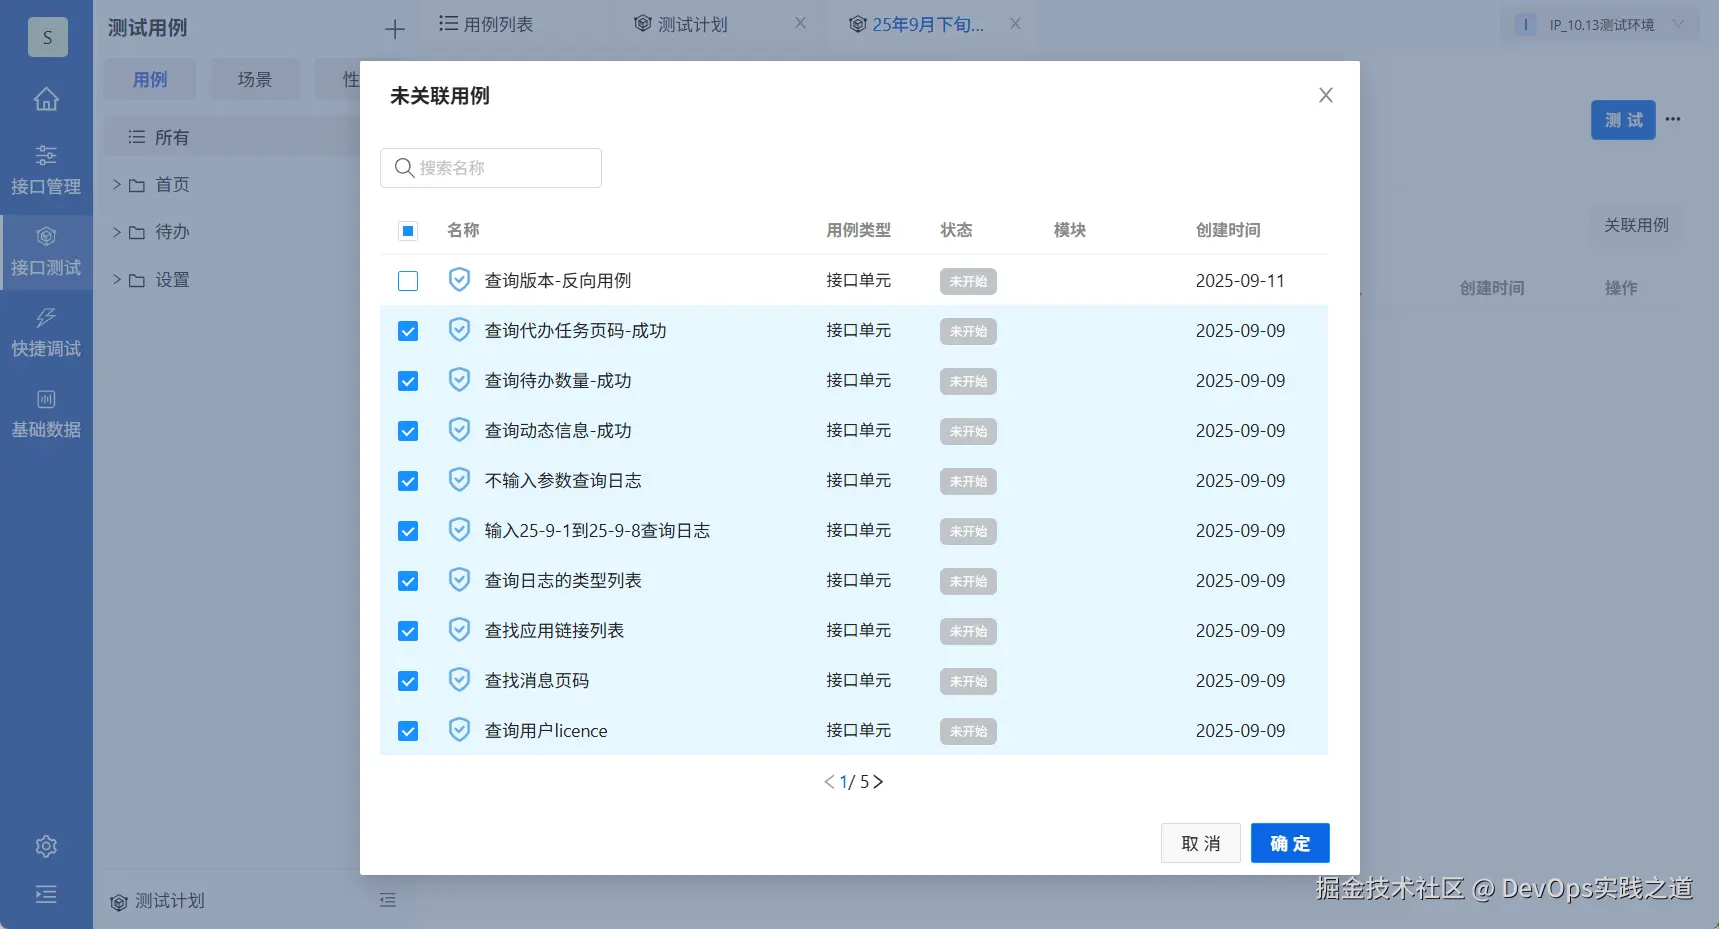The height and width of the screenshot is (929, 1719).
Task: Click 未开始 status of 查询版本-反向用例
Action: coord(968,281)
